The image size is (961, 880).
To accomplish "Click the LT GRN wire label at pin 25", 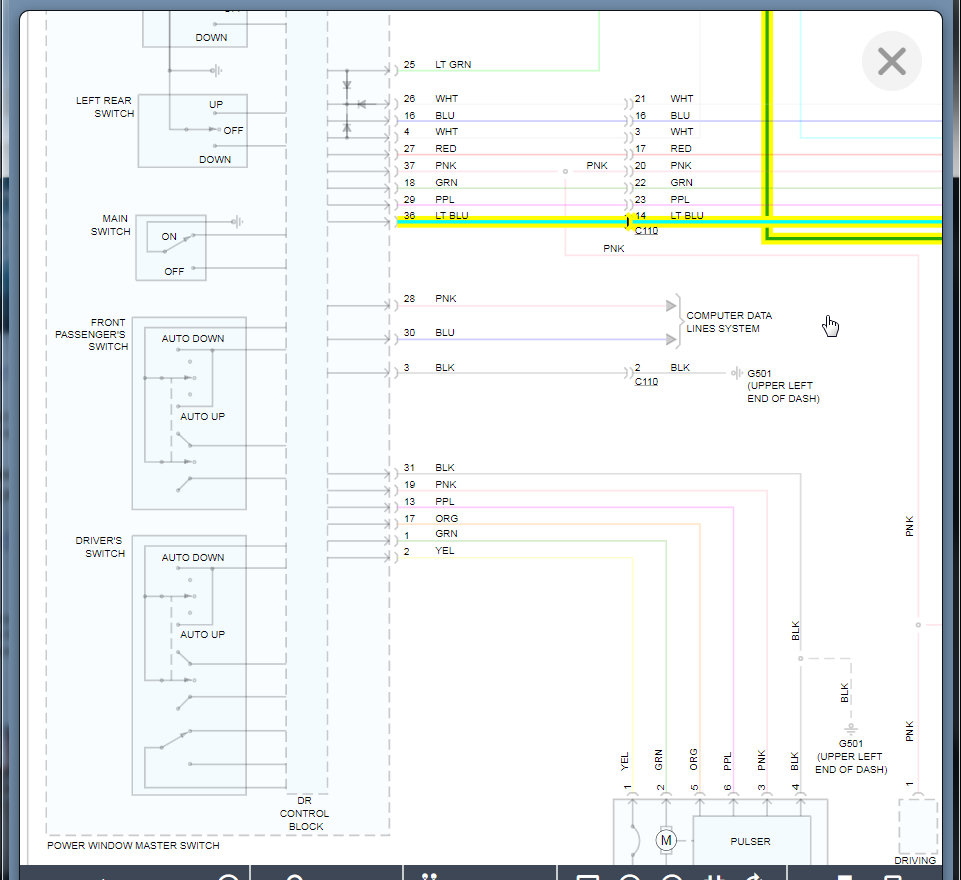I will click(453, 64).
